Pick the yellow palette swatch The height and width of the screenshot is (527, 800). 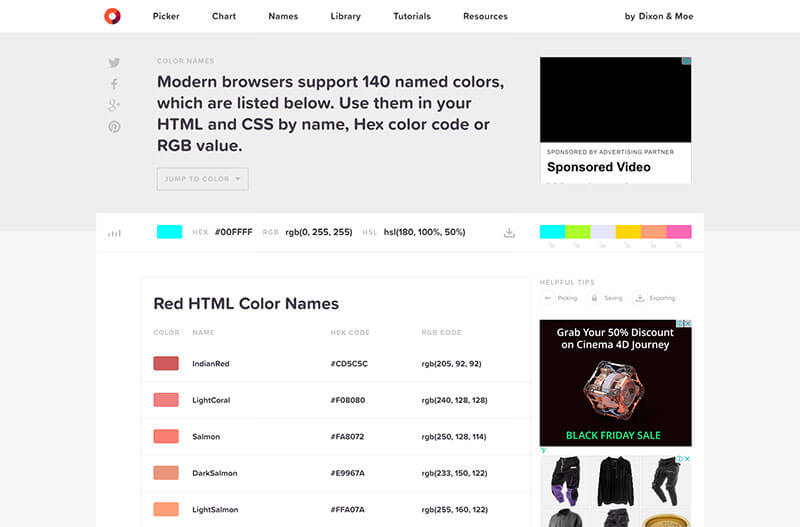(x=628, y=232)
